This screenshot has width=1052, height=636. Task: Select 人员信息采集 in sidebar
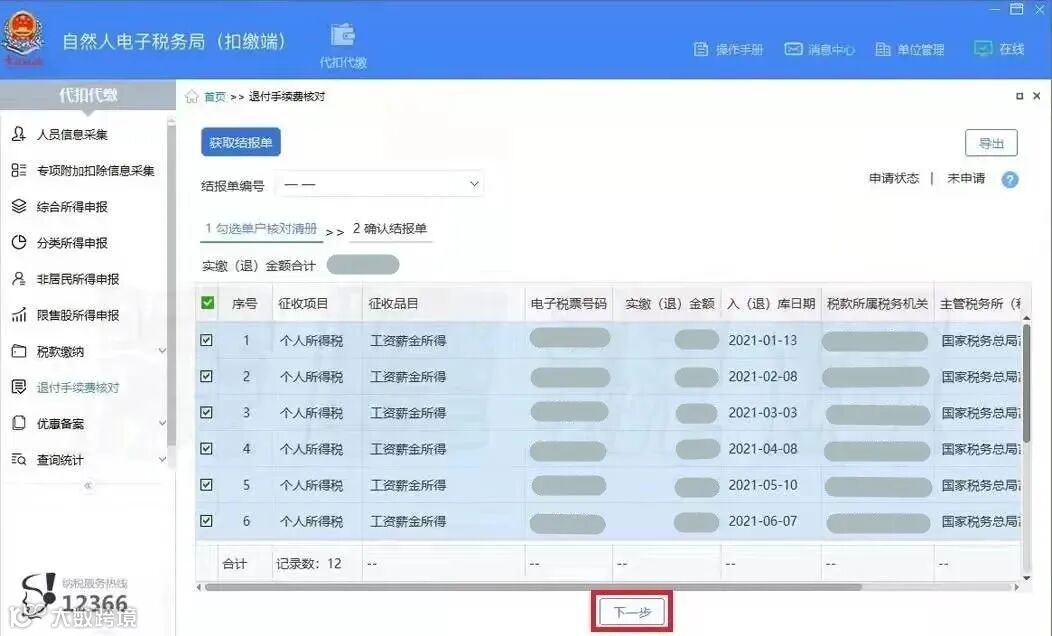(72, 135)
